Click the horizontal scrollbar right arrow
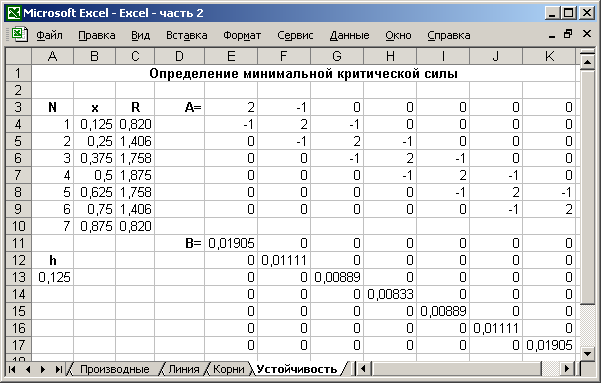Screen dimensions: 601x383 tap(567, 370)
